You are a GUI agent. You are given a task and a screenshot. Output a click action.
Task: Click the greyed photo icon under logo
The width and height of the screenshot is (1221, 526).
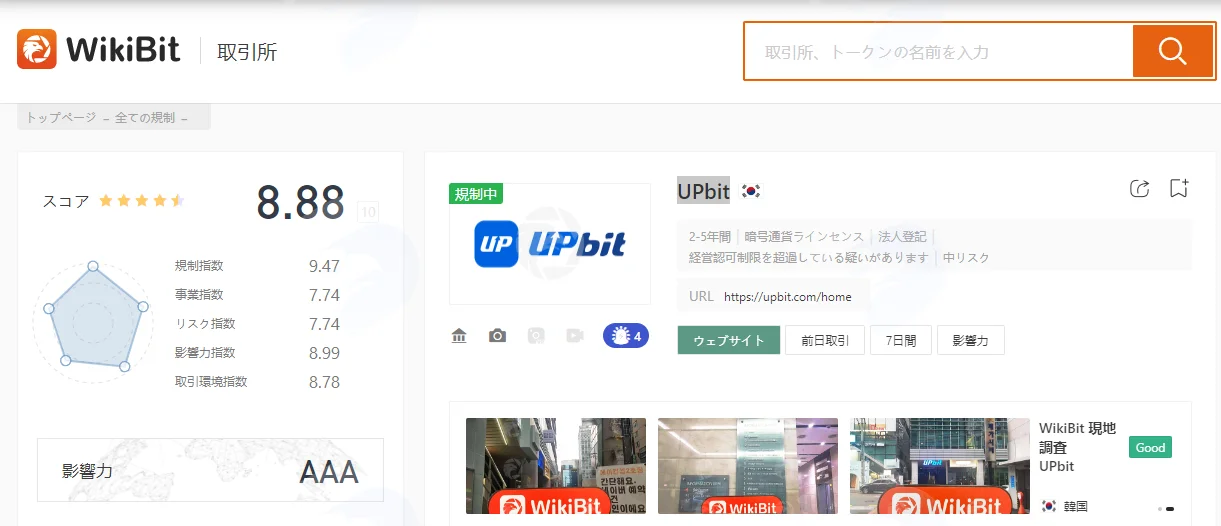[x=536, y=336]
